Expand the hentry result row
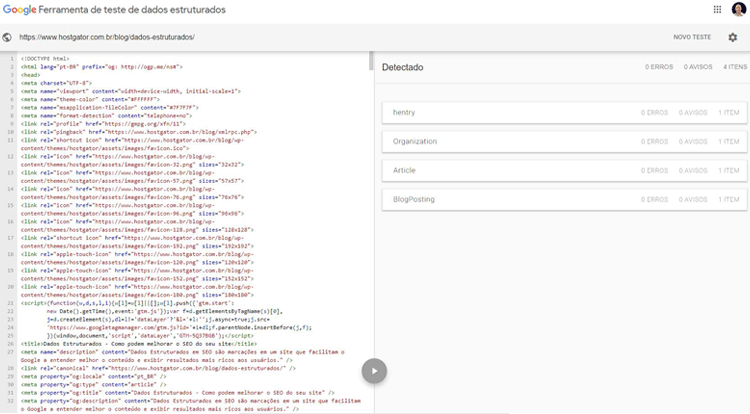Screen dimensions: 750x414 pos(564,113)
